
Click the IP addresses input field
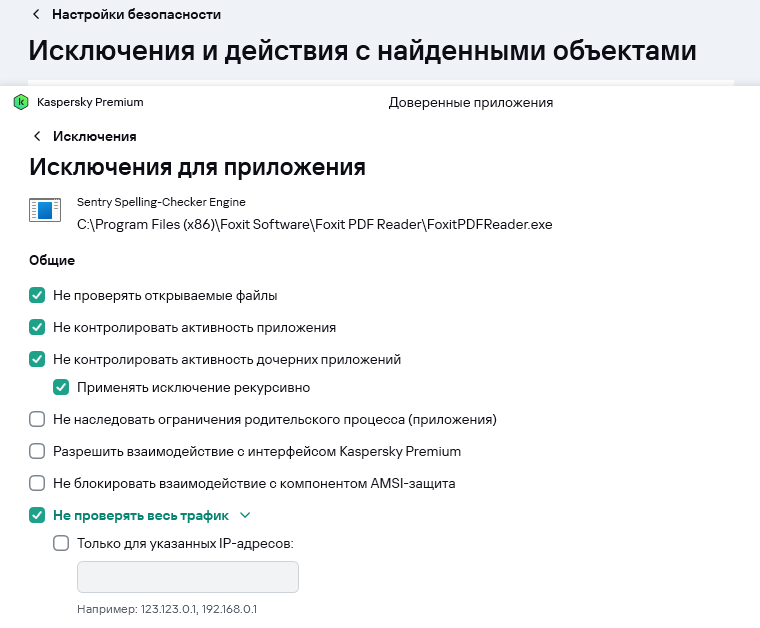(188, 578)
